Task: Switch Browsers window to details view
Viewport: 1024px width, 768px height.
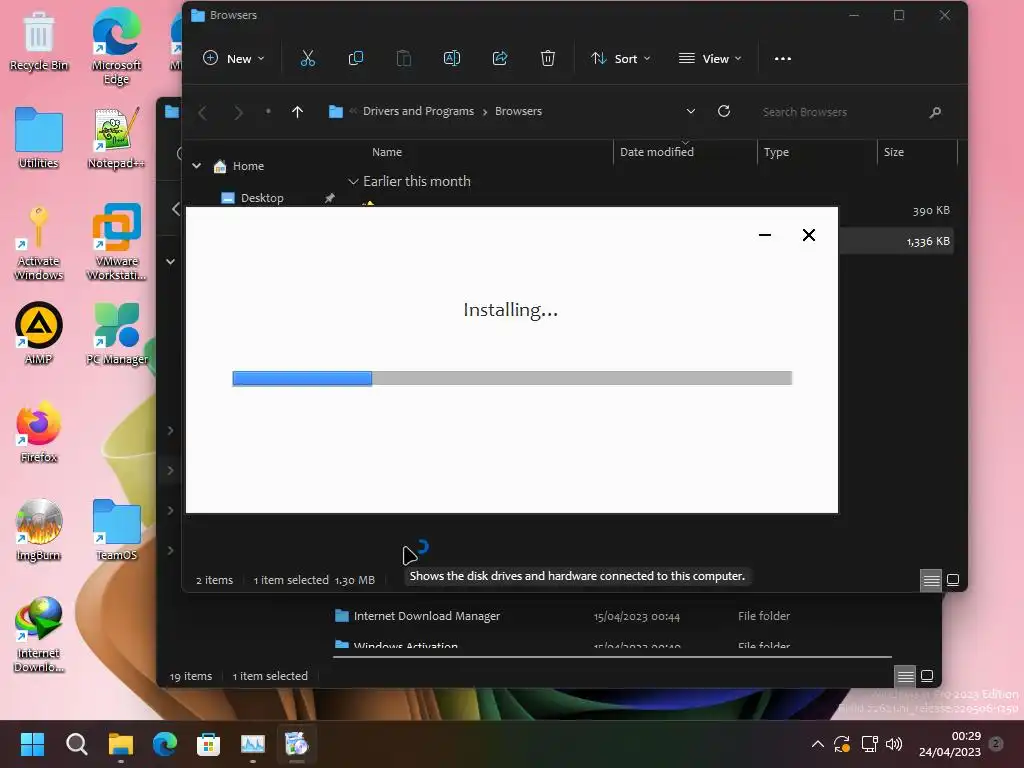Action: 931,579
